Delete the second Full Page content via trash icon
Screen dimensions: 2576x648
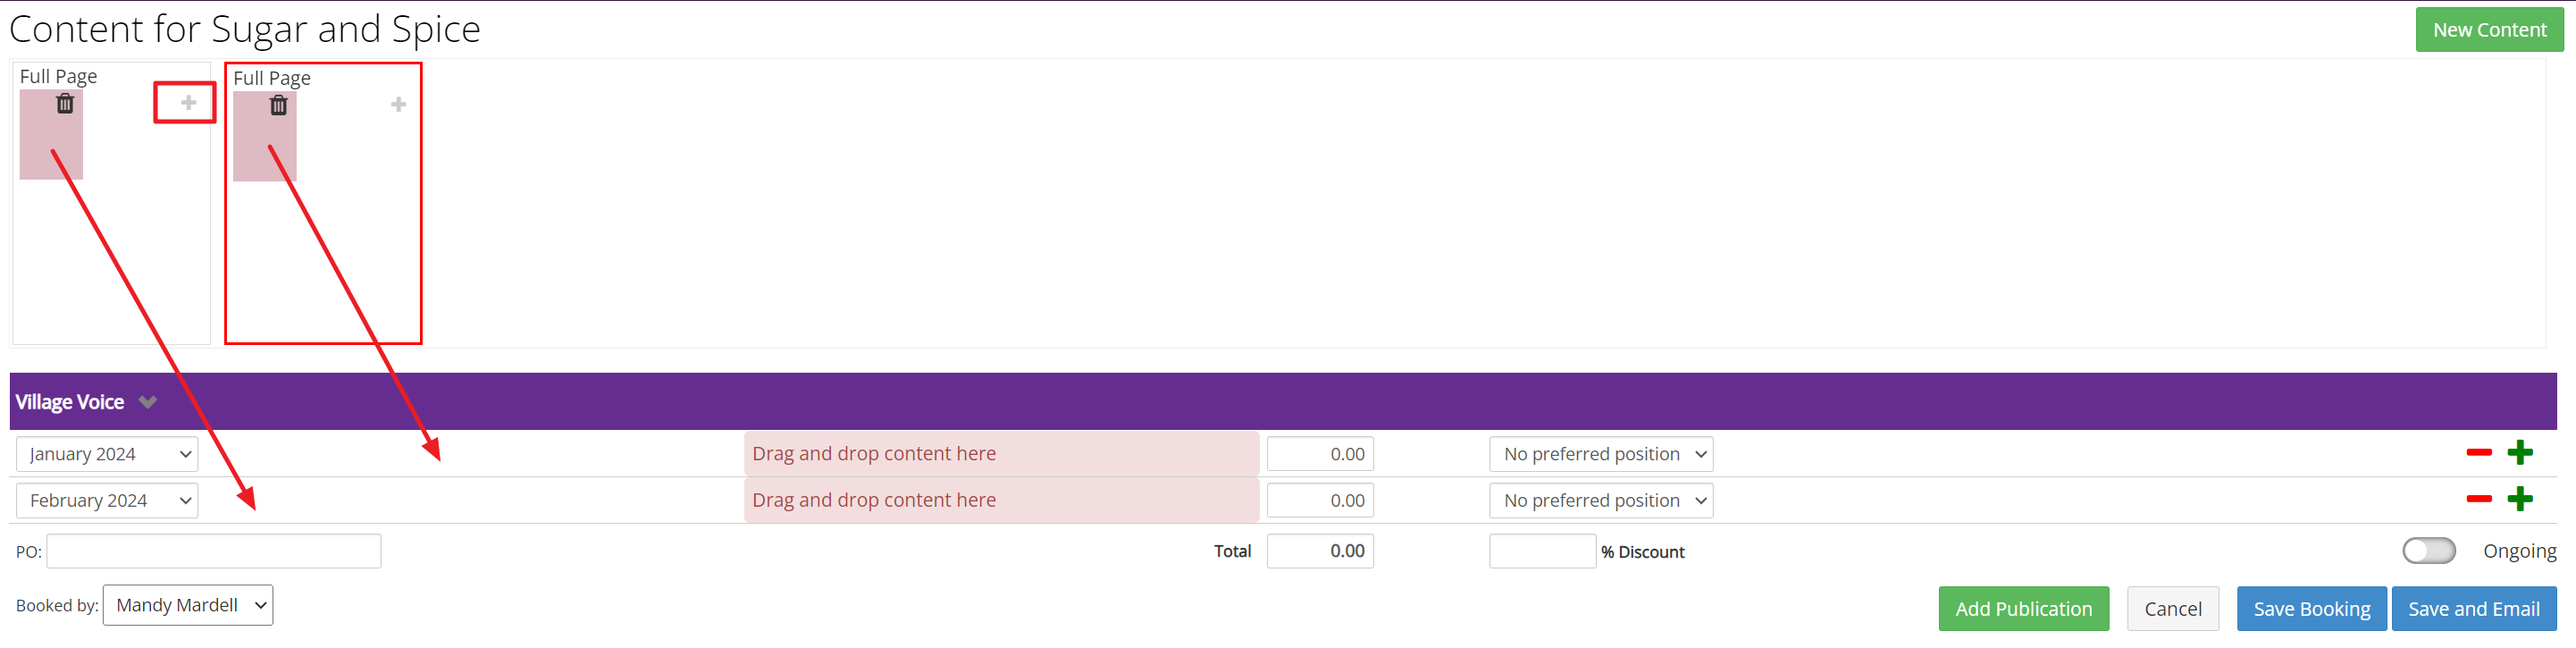coord(278,105)
